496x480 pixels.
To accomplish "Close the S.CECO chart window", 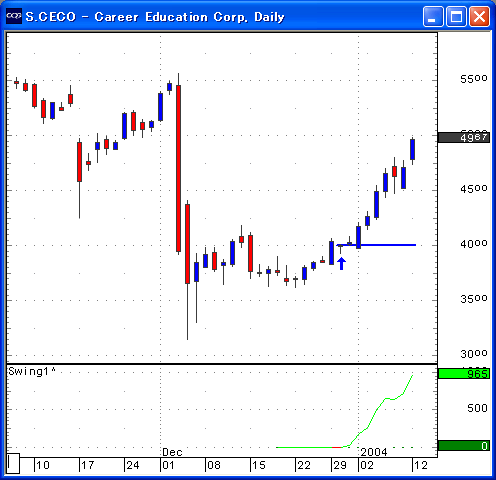I will click(479, 16).
